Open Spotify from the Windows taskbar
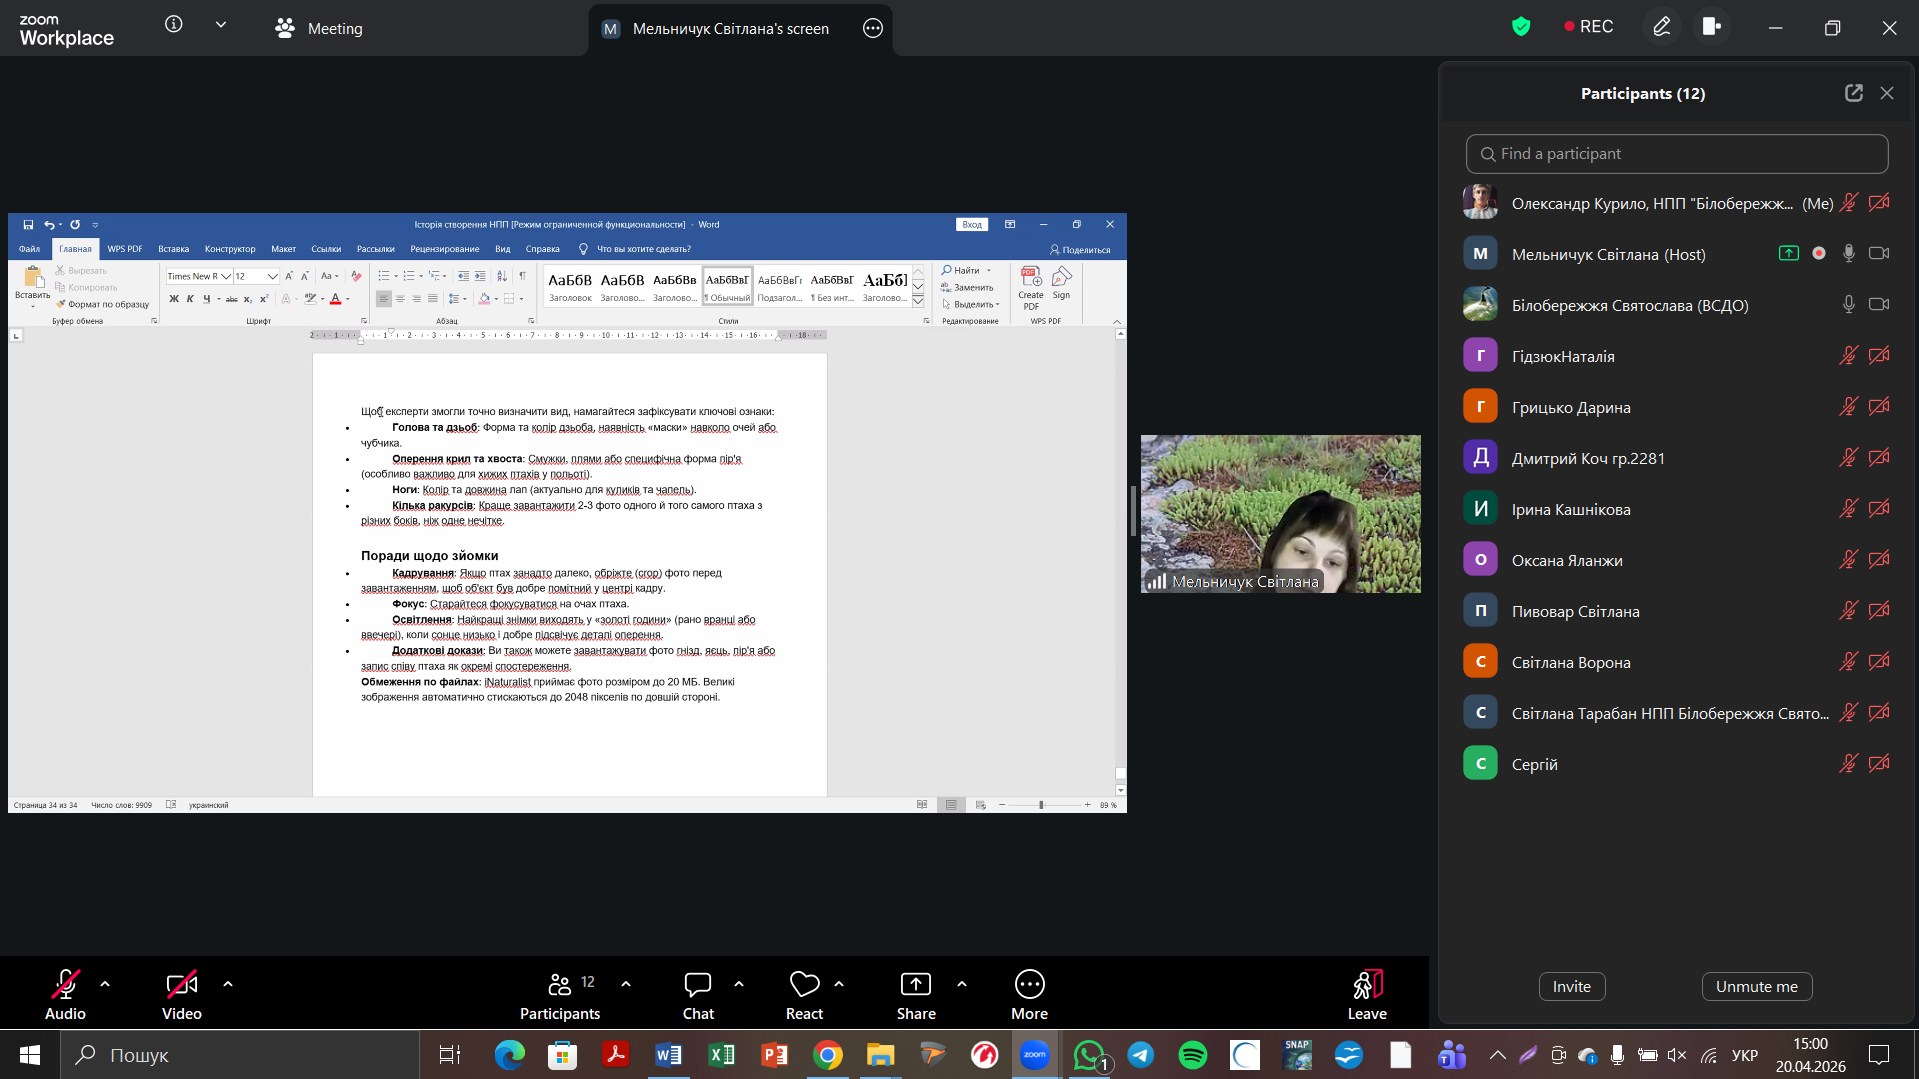This screenshot has width=1919, height=1079. [1192, 1055]
